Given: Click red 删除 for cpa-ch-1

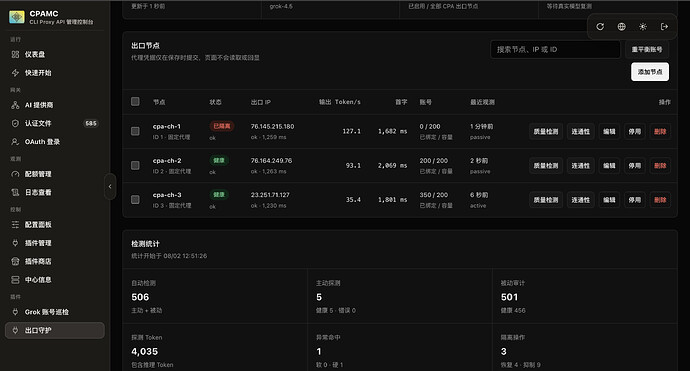Looking at the screenshot, I should pos(660,132).
